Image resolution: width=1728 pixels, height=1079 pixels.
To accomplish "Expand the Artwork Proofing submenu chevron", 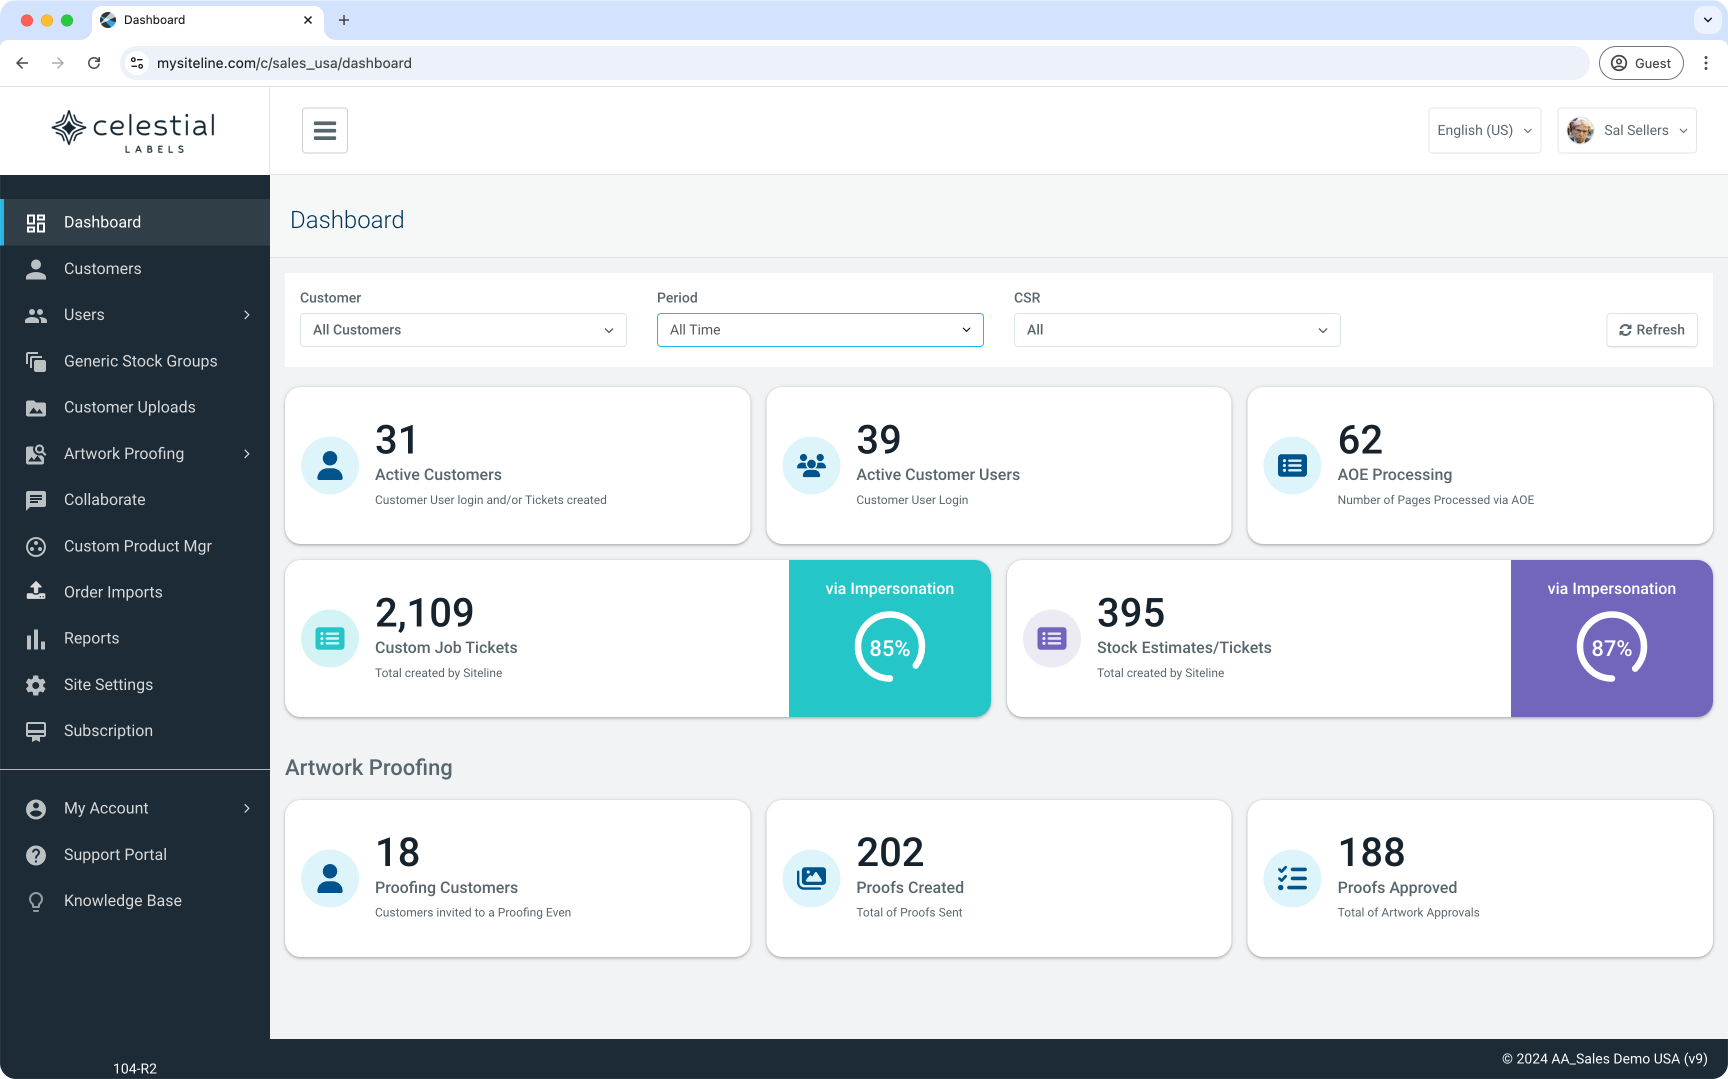I will (247, 454).
